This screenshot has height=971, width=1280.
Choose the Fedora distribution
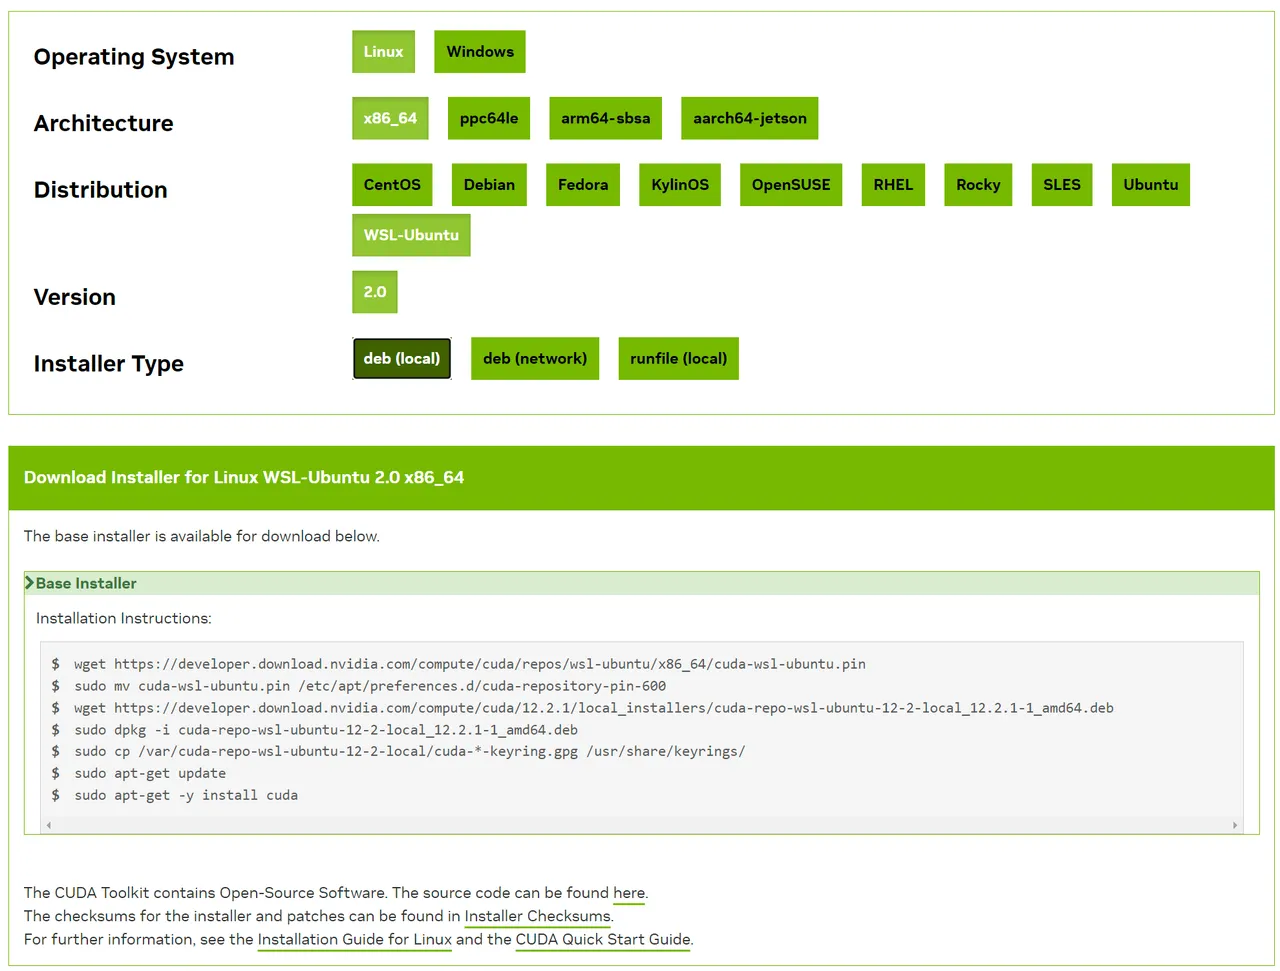[582, 185]
